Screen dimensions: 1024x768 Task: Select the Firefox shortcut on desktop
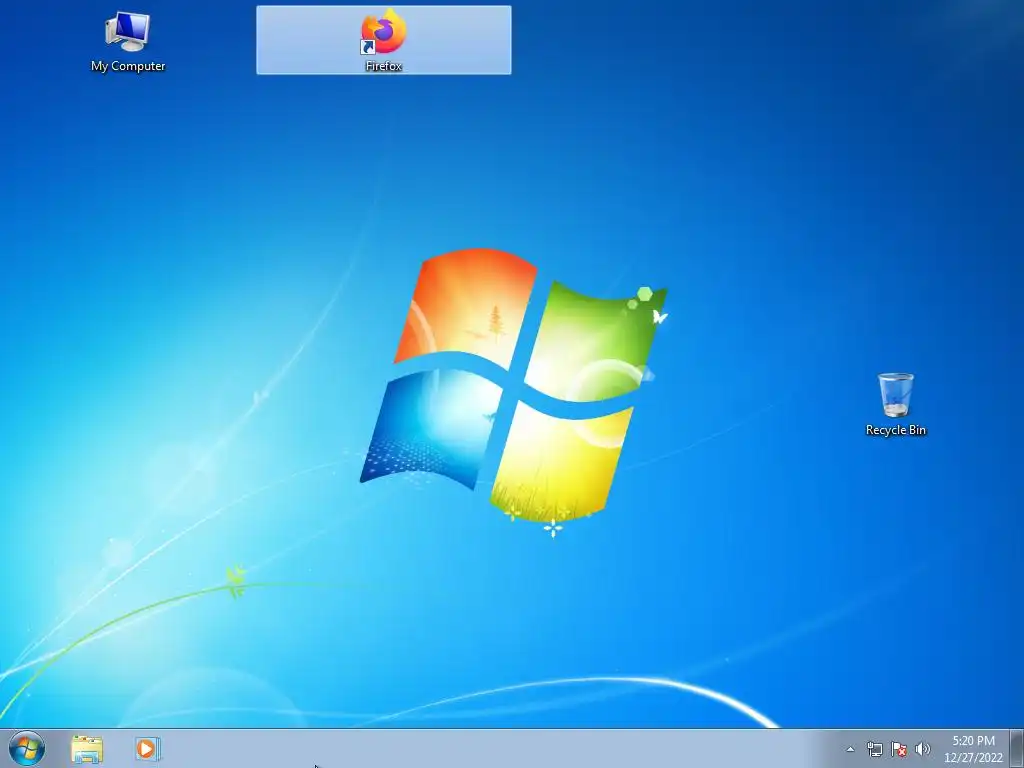pyautogui.click(x=383, y=40)
